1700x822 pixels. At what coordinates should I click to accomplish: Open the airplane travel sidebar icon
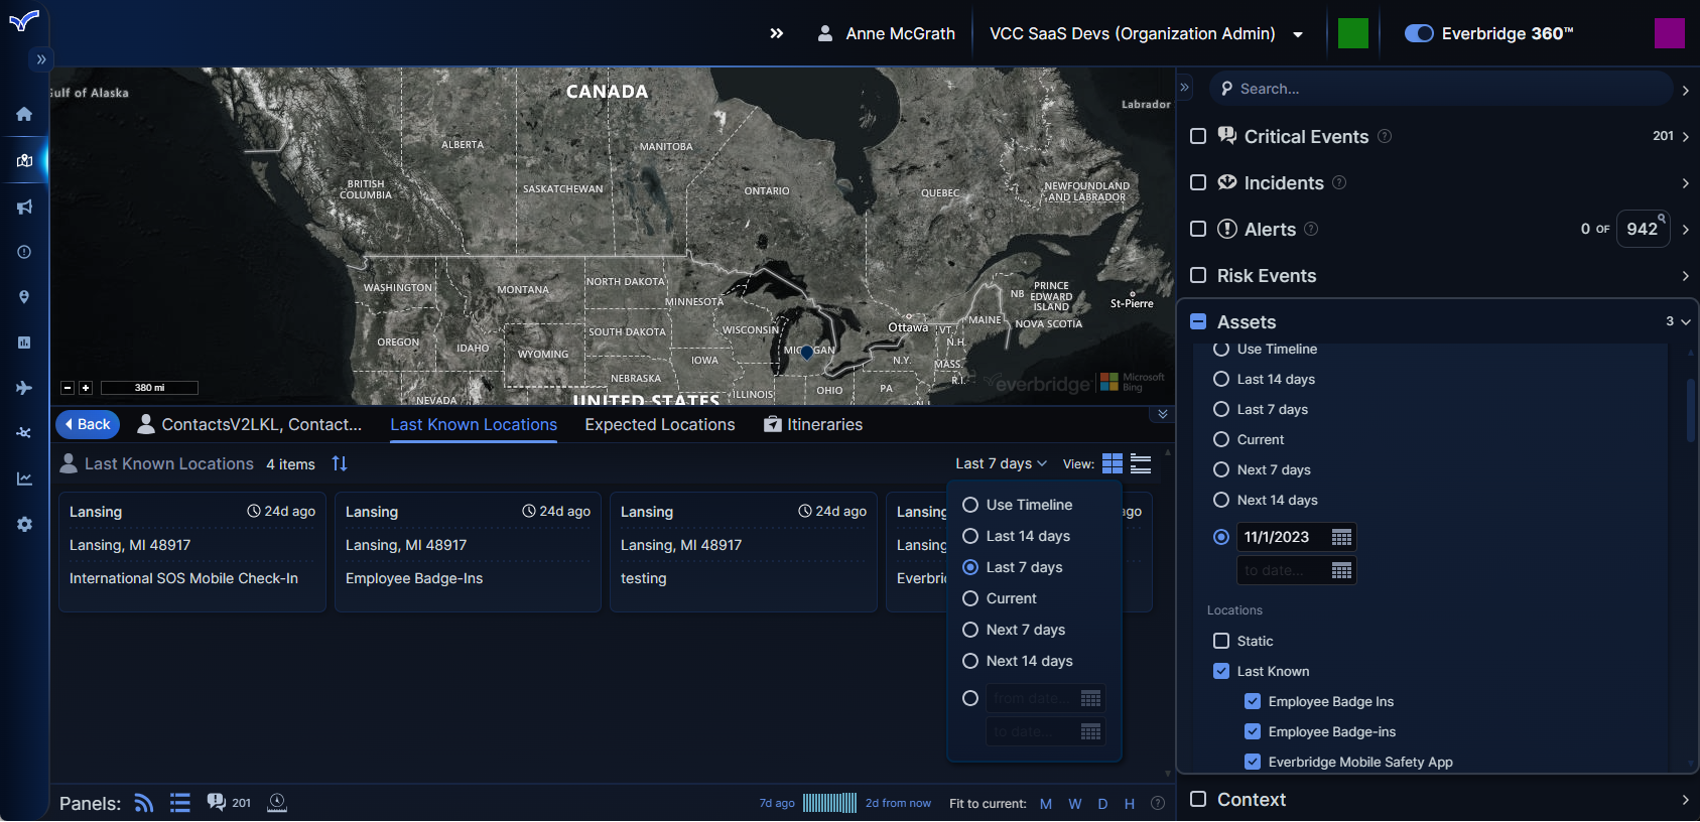click(24, 388)
